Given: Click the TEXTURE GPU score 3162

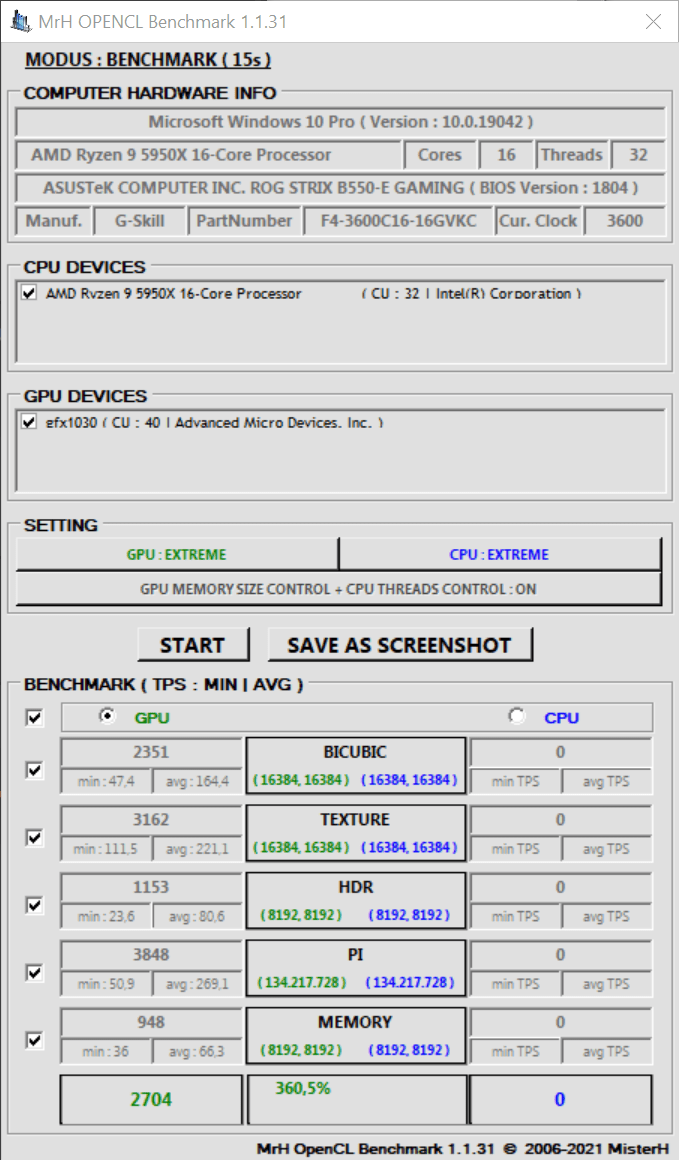Looking at the screenshot, I should [151, 820].
